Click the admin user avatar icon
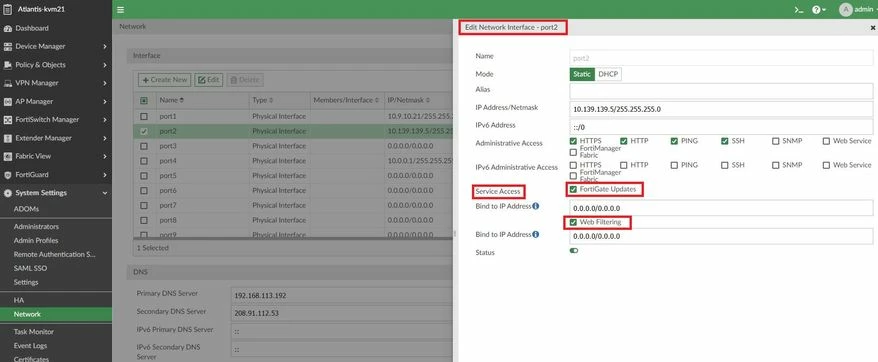The height and width of the screenshot is (362, 878). (x=846, y=10)
